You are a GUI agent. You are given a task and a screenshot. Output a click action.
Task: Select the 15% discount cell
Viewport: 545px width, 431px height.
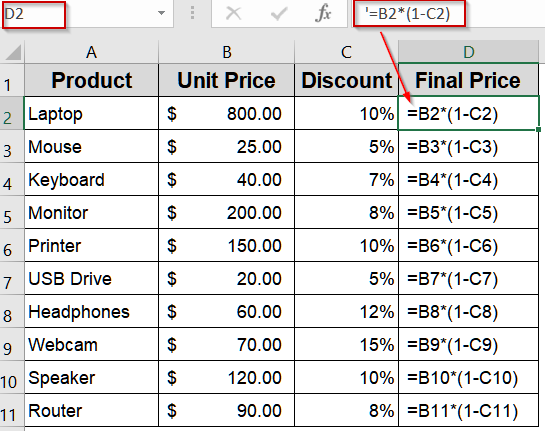tap(346, 344)
